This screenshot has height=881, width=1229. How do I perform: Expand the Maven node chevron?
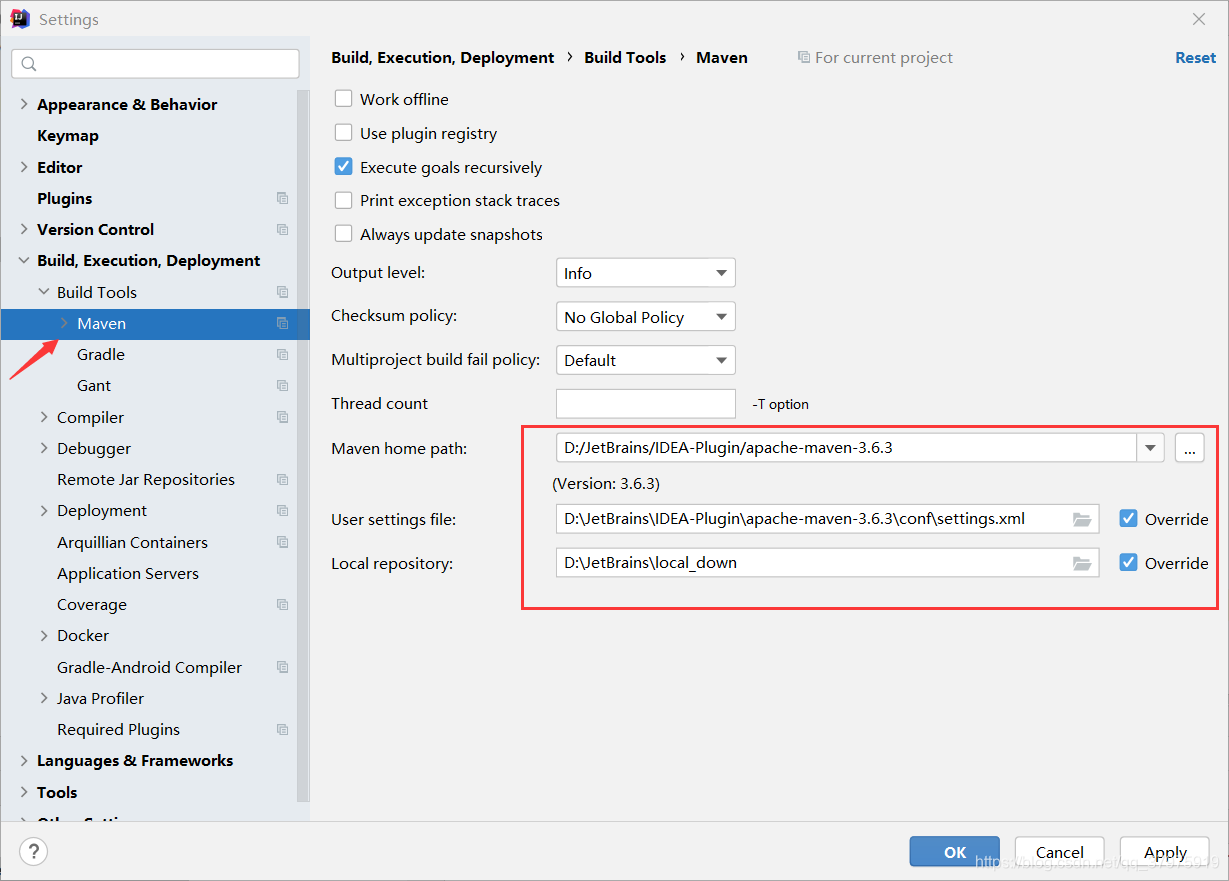coord(64,323)
